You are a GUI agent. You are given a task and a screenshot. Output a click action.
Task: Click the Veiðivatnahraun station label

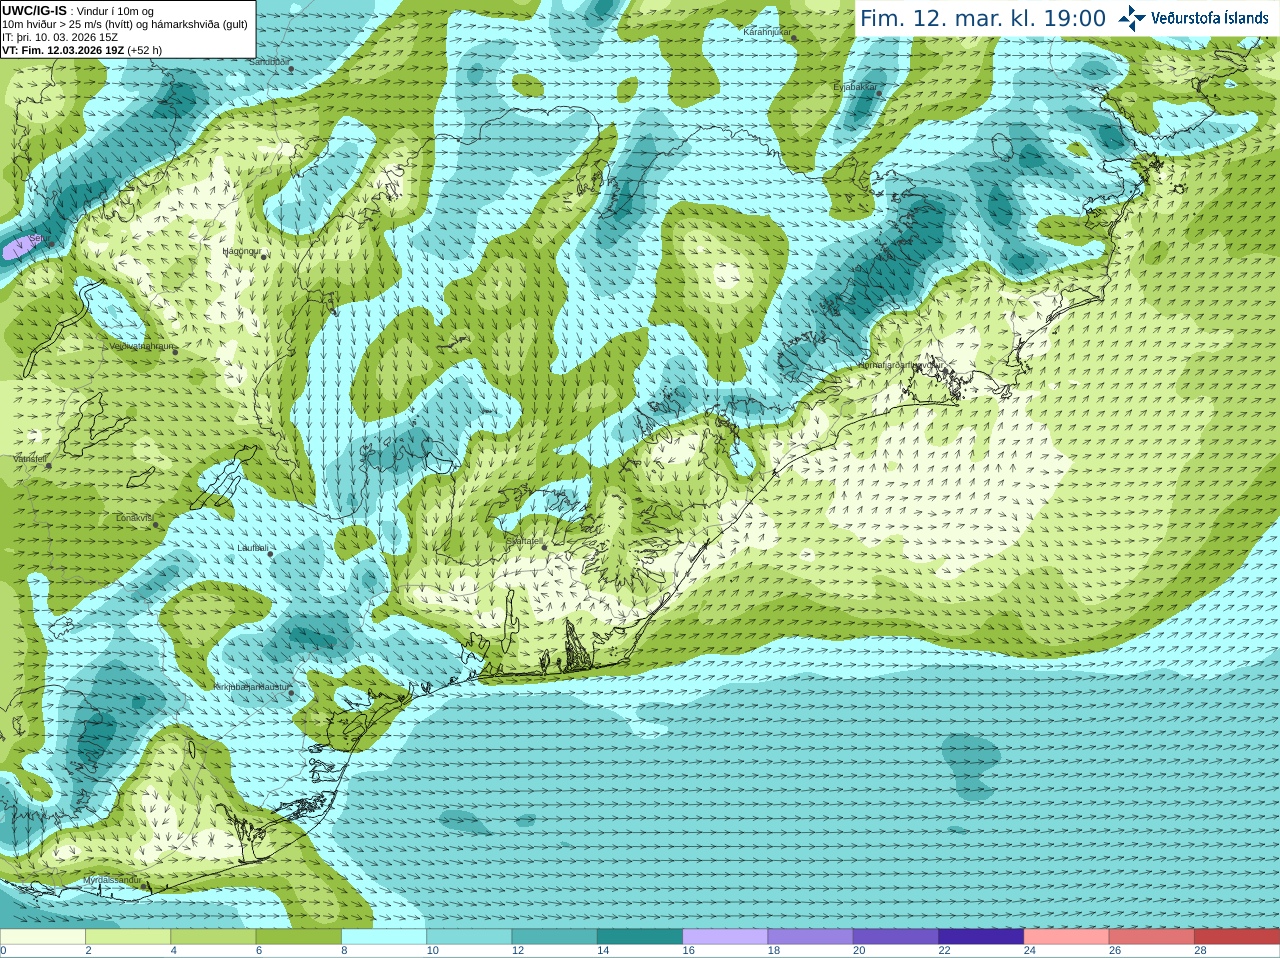[140, 345]
